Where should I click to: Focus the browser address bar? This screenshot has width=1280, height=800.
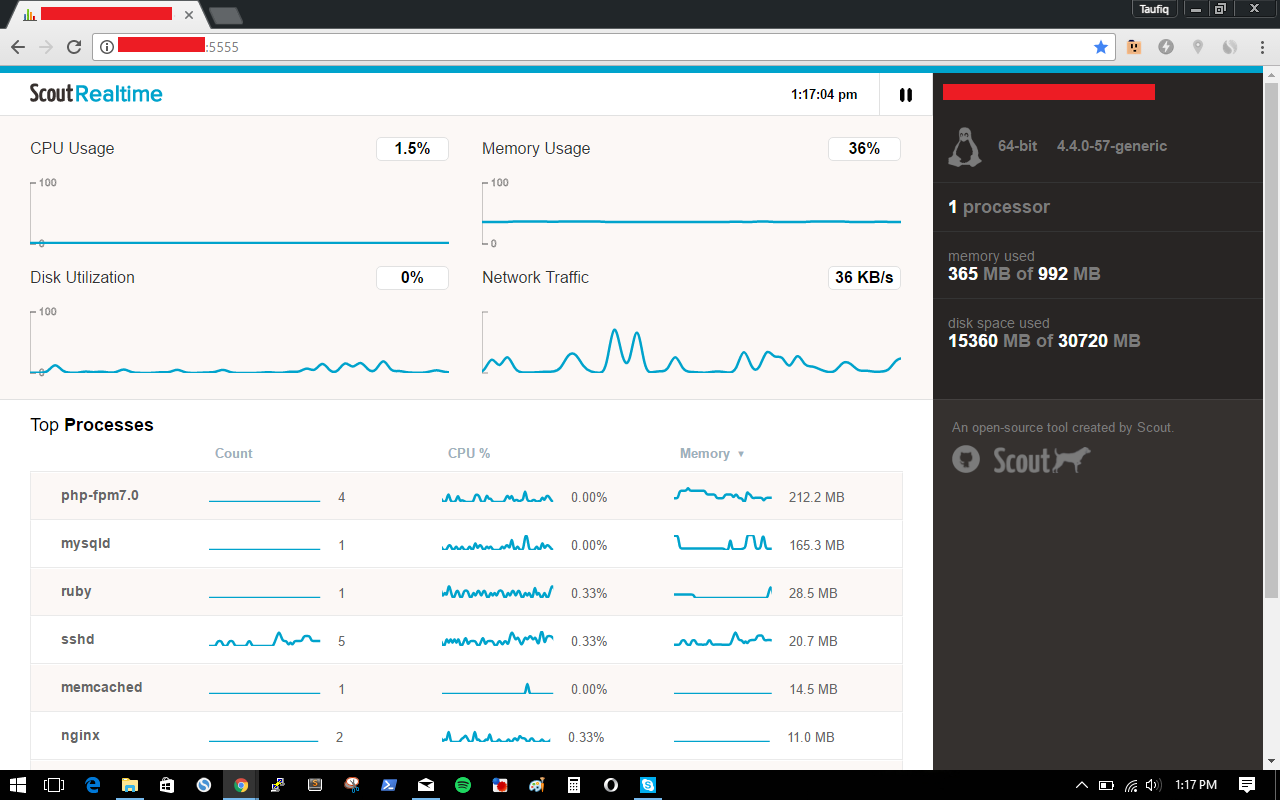pos(603,47)
